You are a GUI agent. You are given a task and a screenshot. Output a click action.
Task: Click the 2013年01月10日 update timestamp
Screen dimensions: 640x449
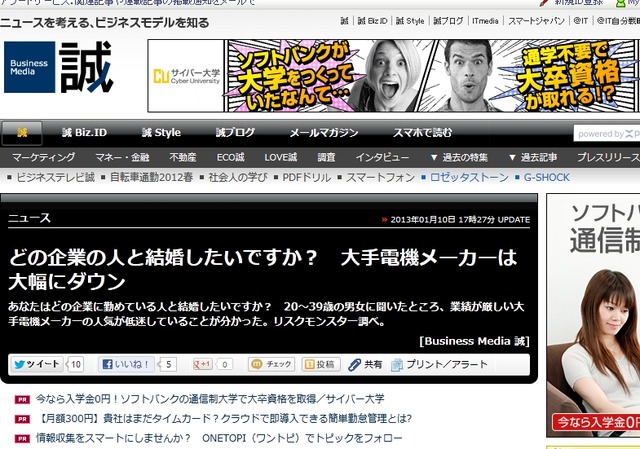[x=460, y=220]
